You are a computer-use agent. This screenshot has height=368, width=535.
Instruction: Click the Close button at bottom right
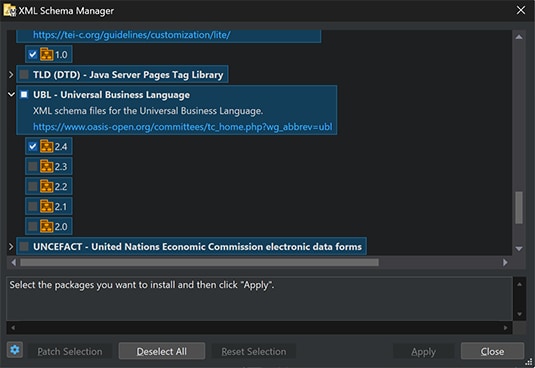492,351
